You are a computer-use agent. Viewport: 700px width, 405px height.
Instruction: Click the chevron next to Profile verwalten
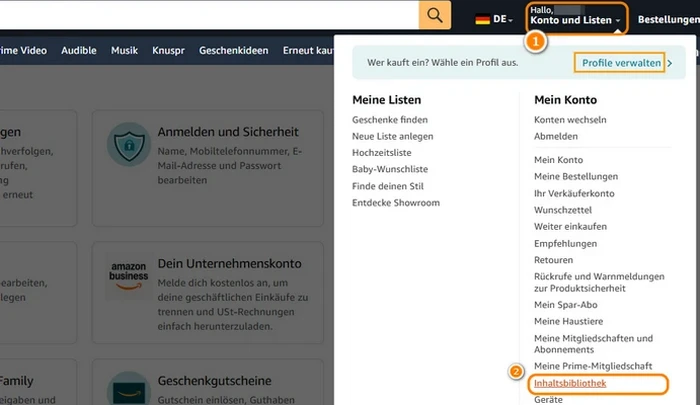click(670, 63)
